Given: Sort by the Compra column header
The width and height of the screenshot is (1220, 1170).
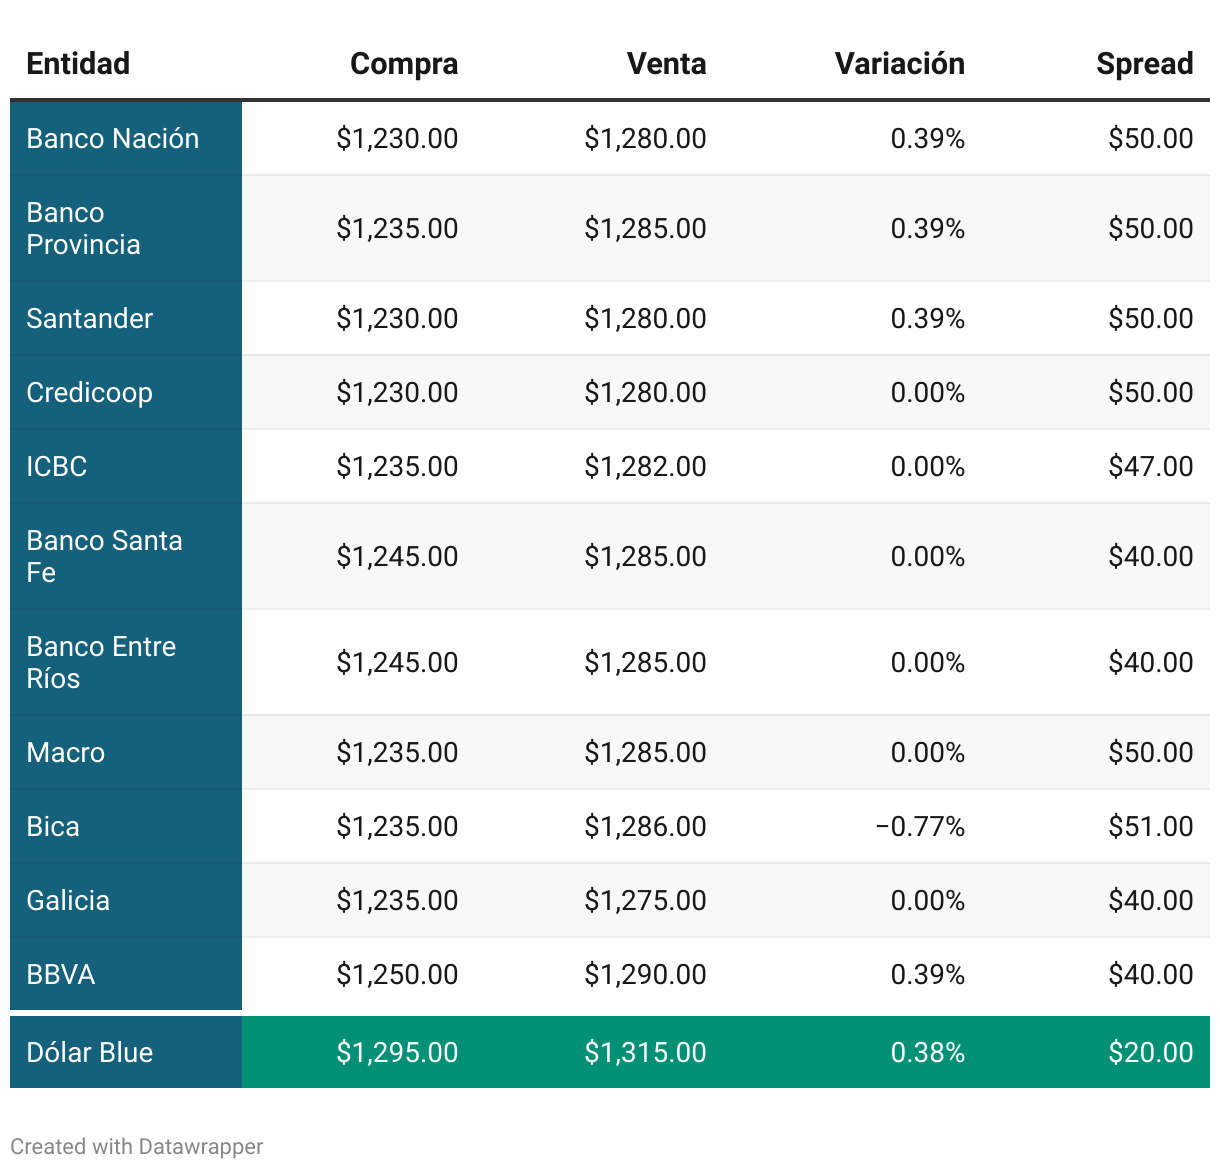Looking at the screenshot, I should click(x=403, y=64).
